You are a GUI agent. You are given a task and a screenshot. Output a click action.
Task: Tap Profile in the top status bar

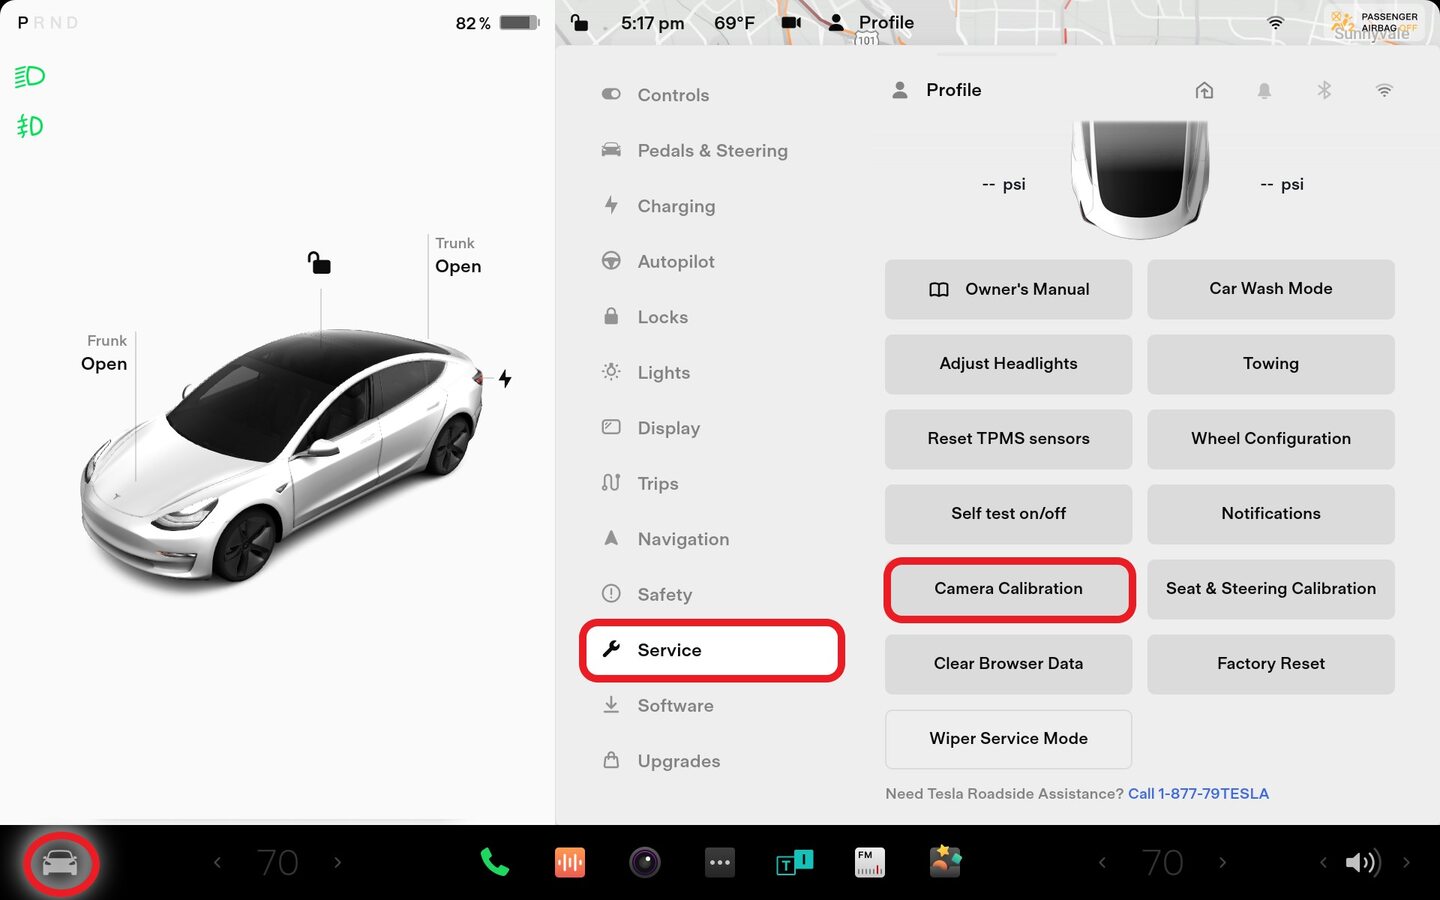tap(871, 22)
